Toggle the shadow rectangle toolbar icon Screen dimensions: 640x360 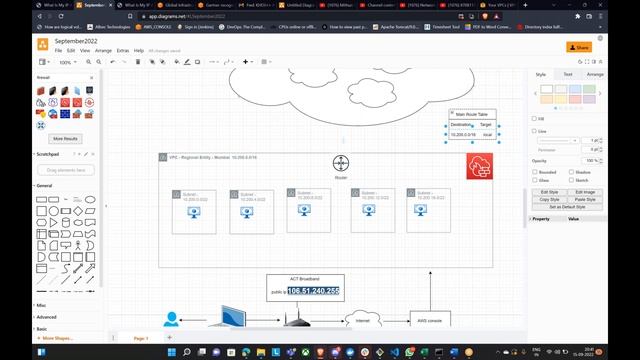click(x=198, y=62)
